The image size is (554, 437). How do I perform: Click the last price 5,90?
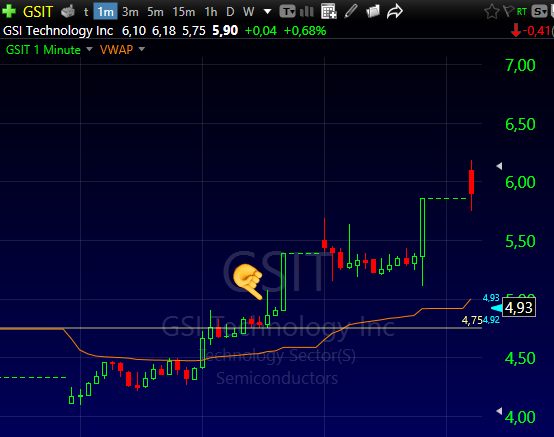click(225, 30)
